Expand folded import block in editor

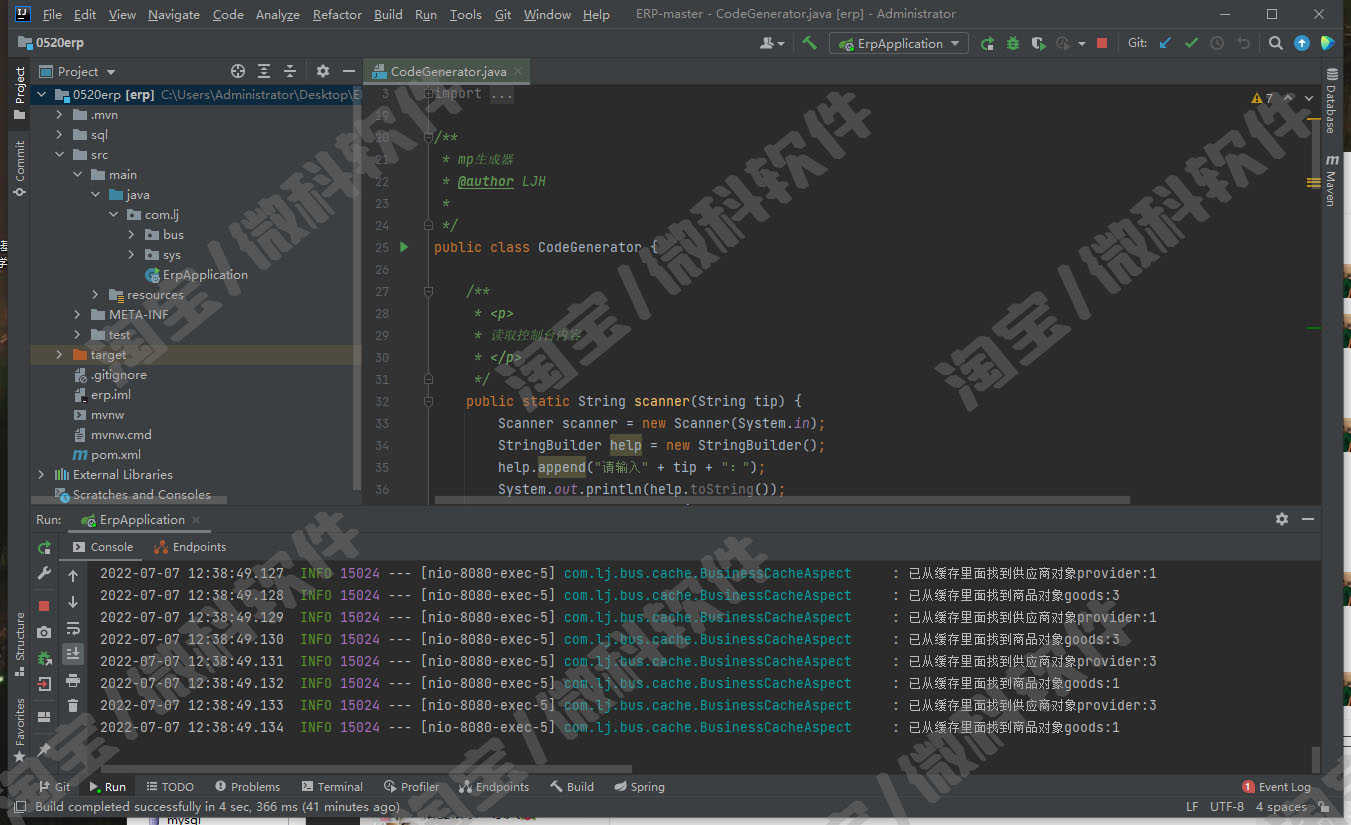428,93
